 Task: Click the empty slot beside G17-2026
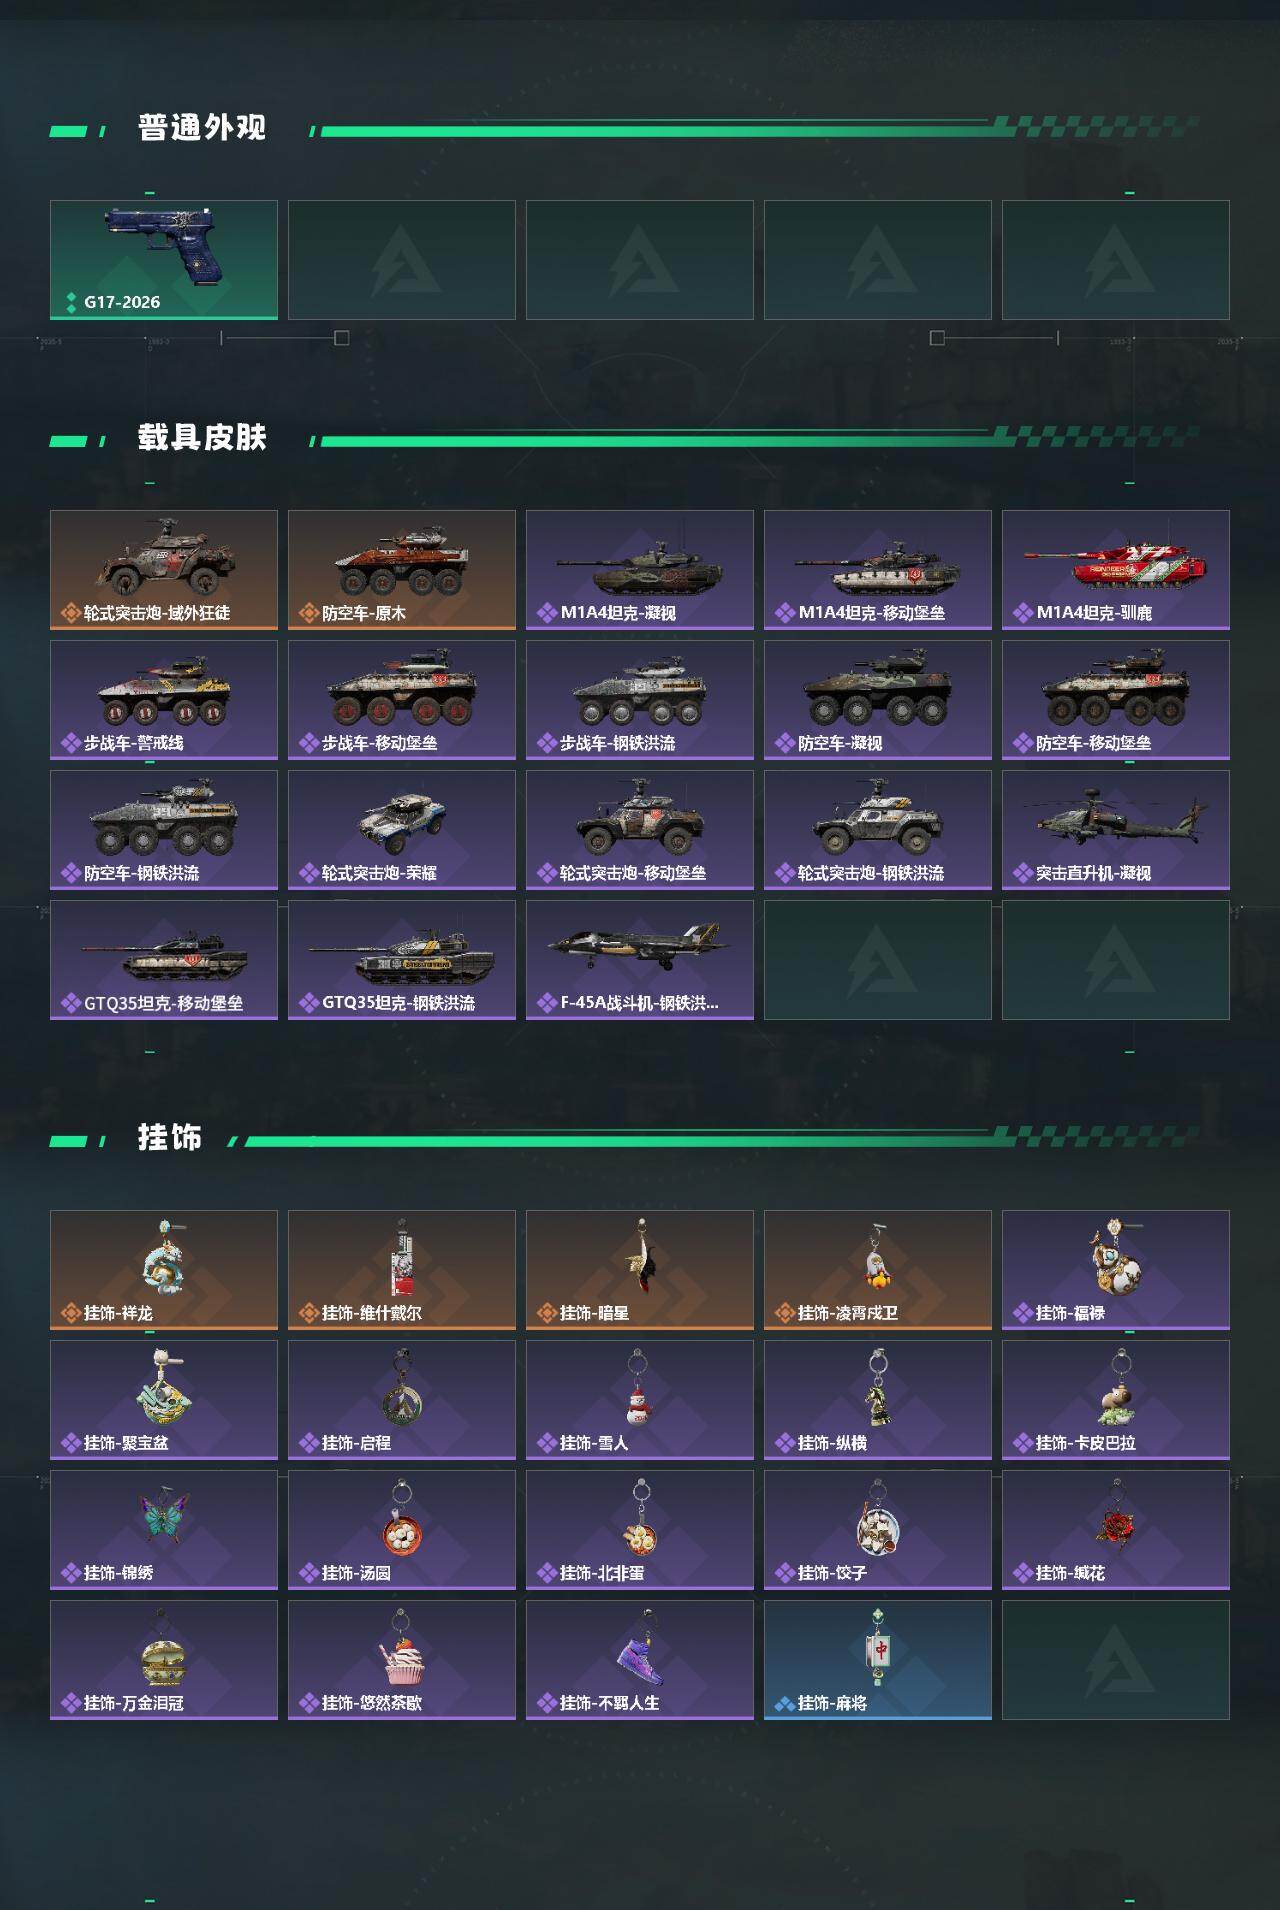click(x=402, y=260)
